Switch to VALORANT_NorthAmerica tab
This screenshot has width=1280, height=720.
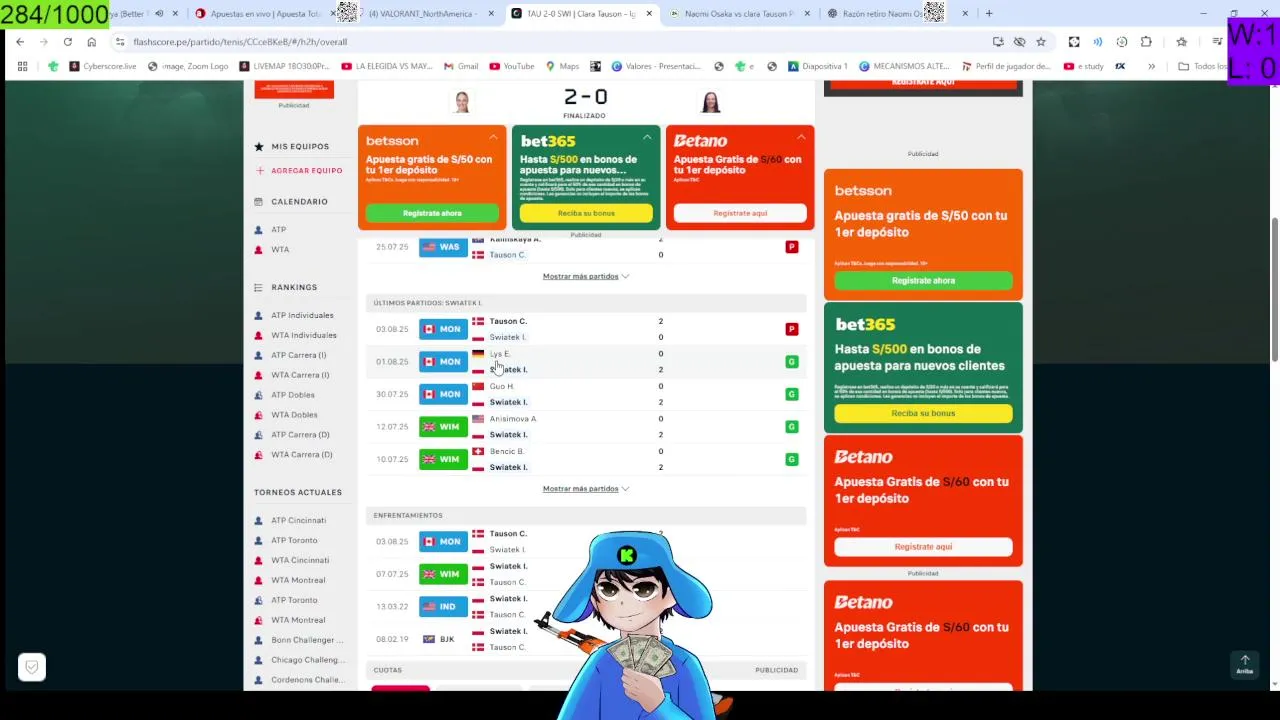pyautogui.click(x=425, y=14)
